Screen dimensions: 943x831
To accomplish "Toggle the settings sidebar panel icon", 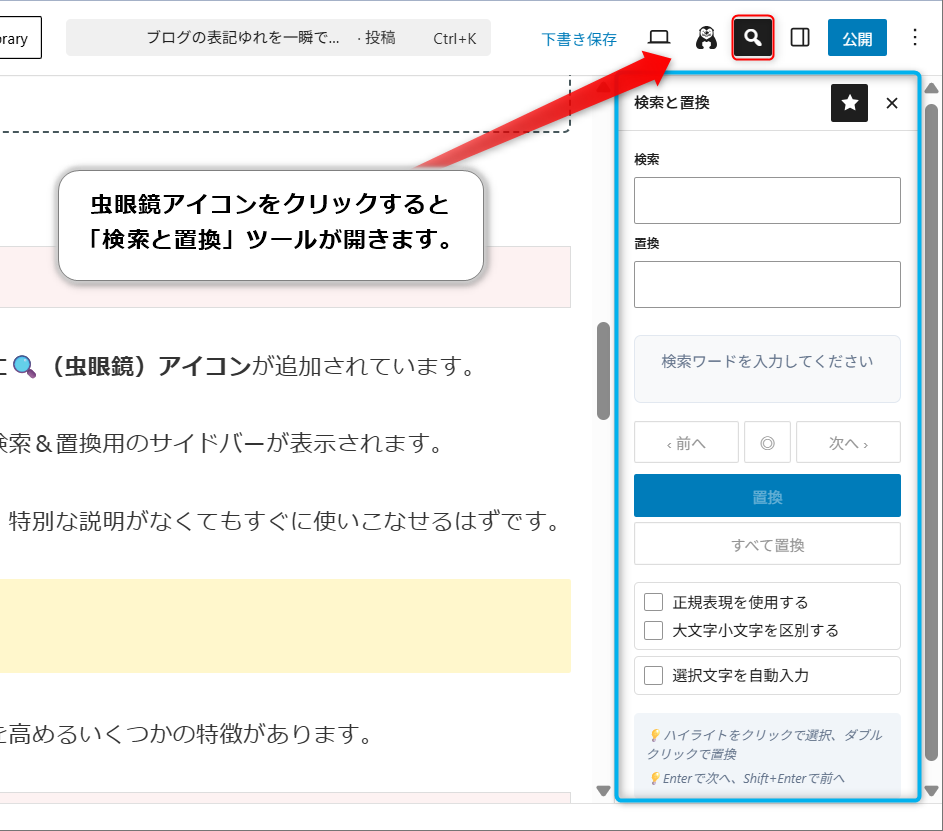I will pos(800,38).
